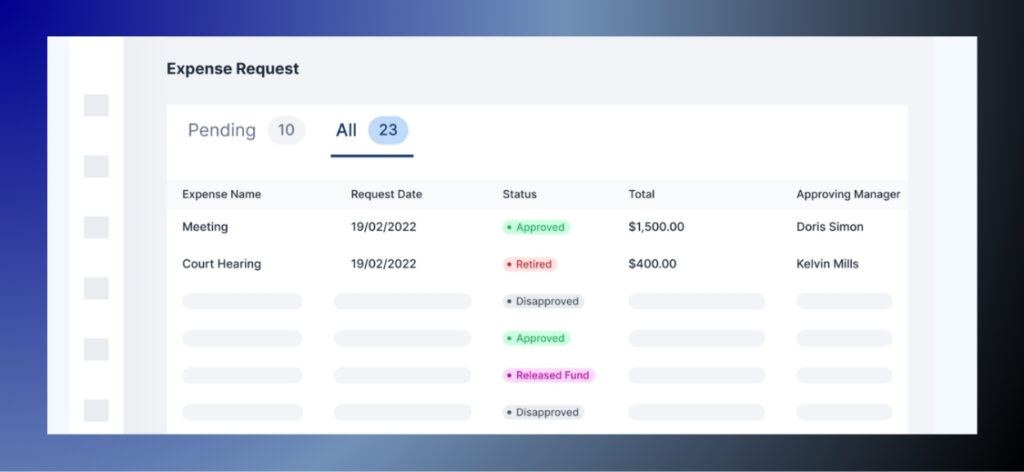Click the bottommost sidebar icon

click(96, 410)
